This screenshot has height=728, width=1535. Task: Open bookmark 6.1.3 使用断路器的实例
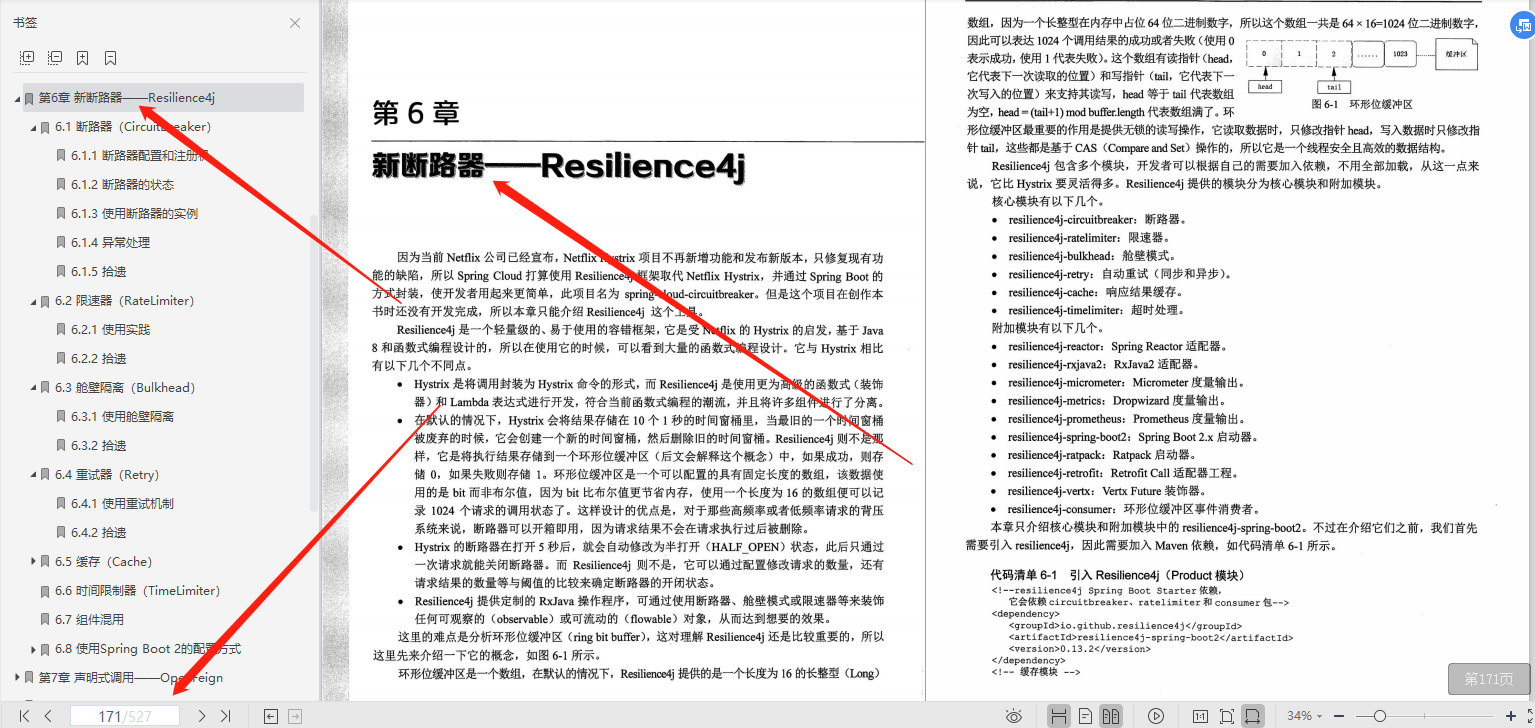[134, 214]
